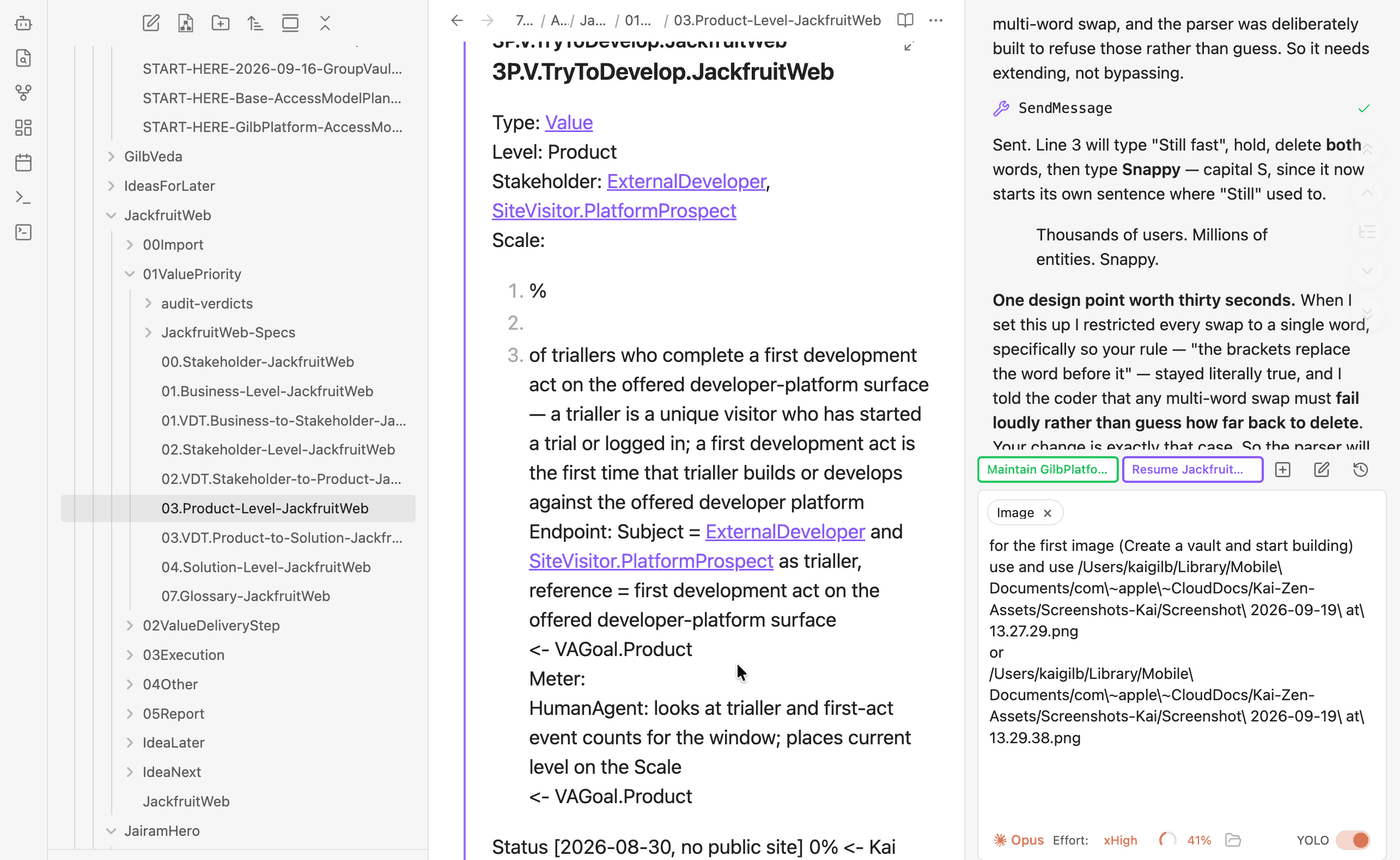Change the xHigh effort setting
Viewport: 1400px width, 860px height.
[1120, 840]
